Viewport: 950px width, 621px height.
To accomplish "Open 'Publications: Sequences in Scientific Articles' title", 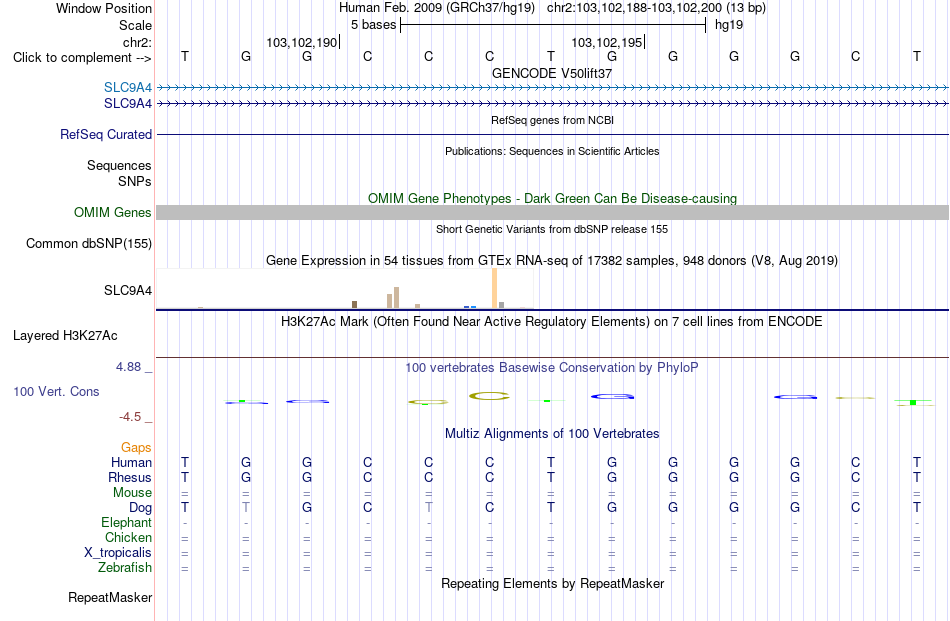I will coord(552,151).
